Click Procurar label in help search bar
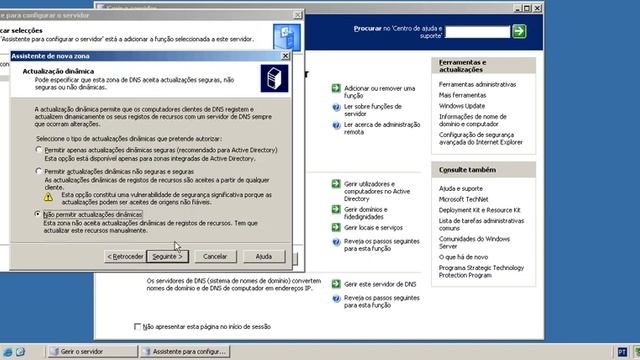 [x=367, y=29]
